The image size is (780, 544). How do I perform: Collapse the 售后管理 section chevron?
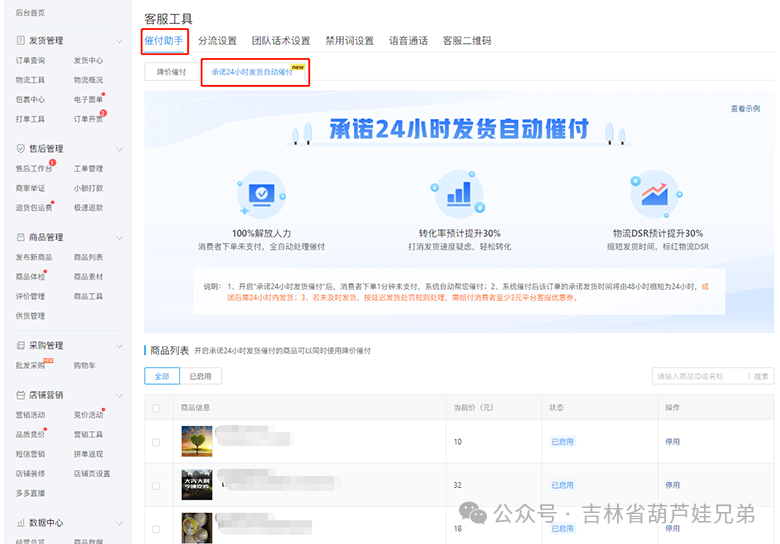(x=119, y=149)
